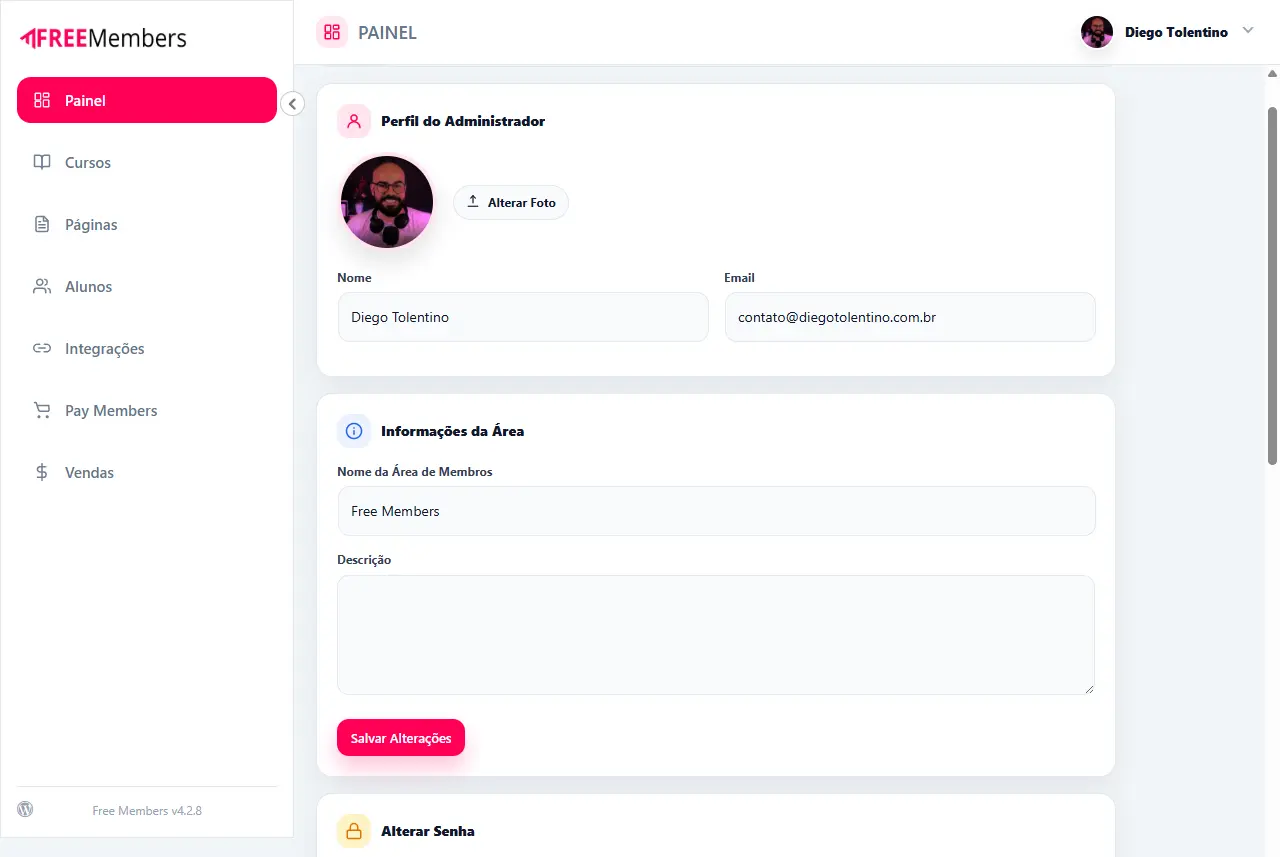
Task: Go to the Páginas section
Action: coord(91,225)
